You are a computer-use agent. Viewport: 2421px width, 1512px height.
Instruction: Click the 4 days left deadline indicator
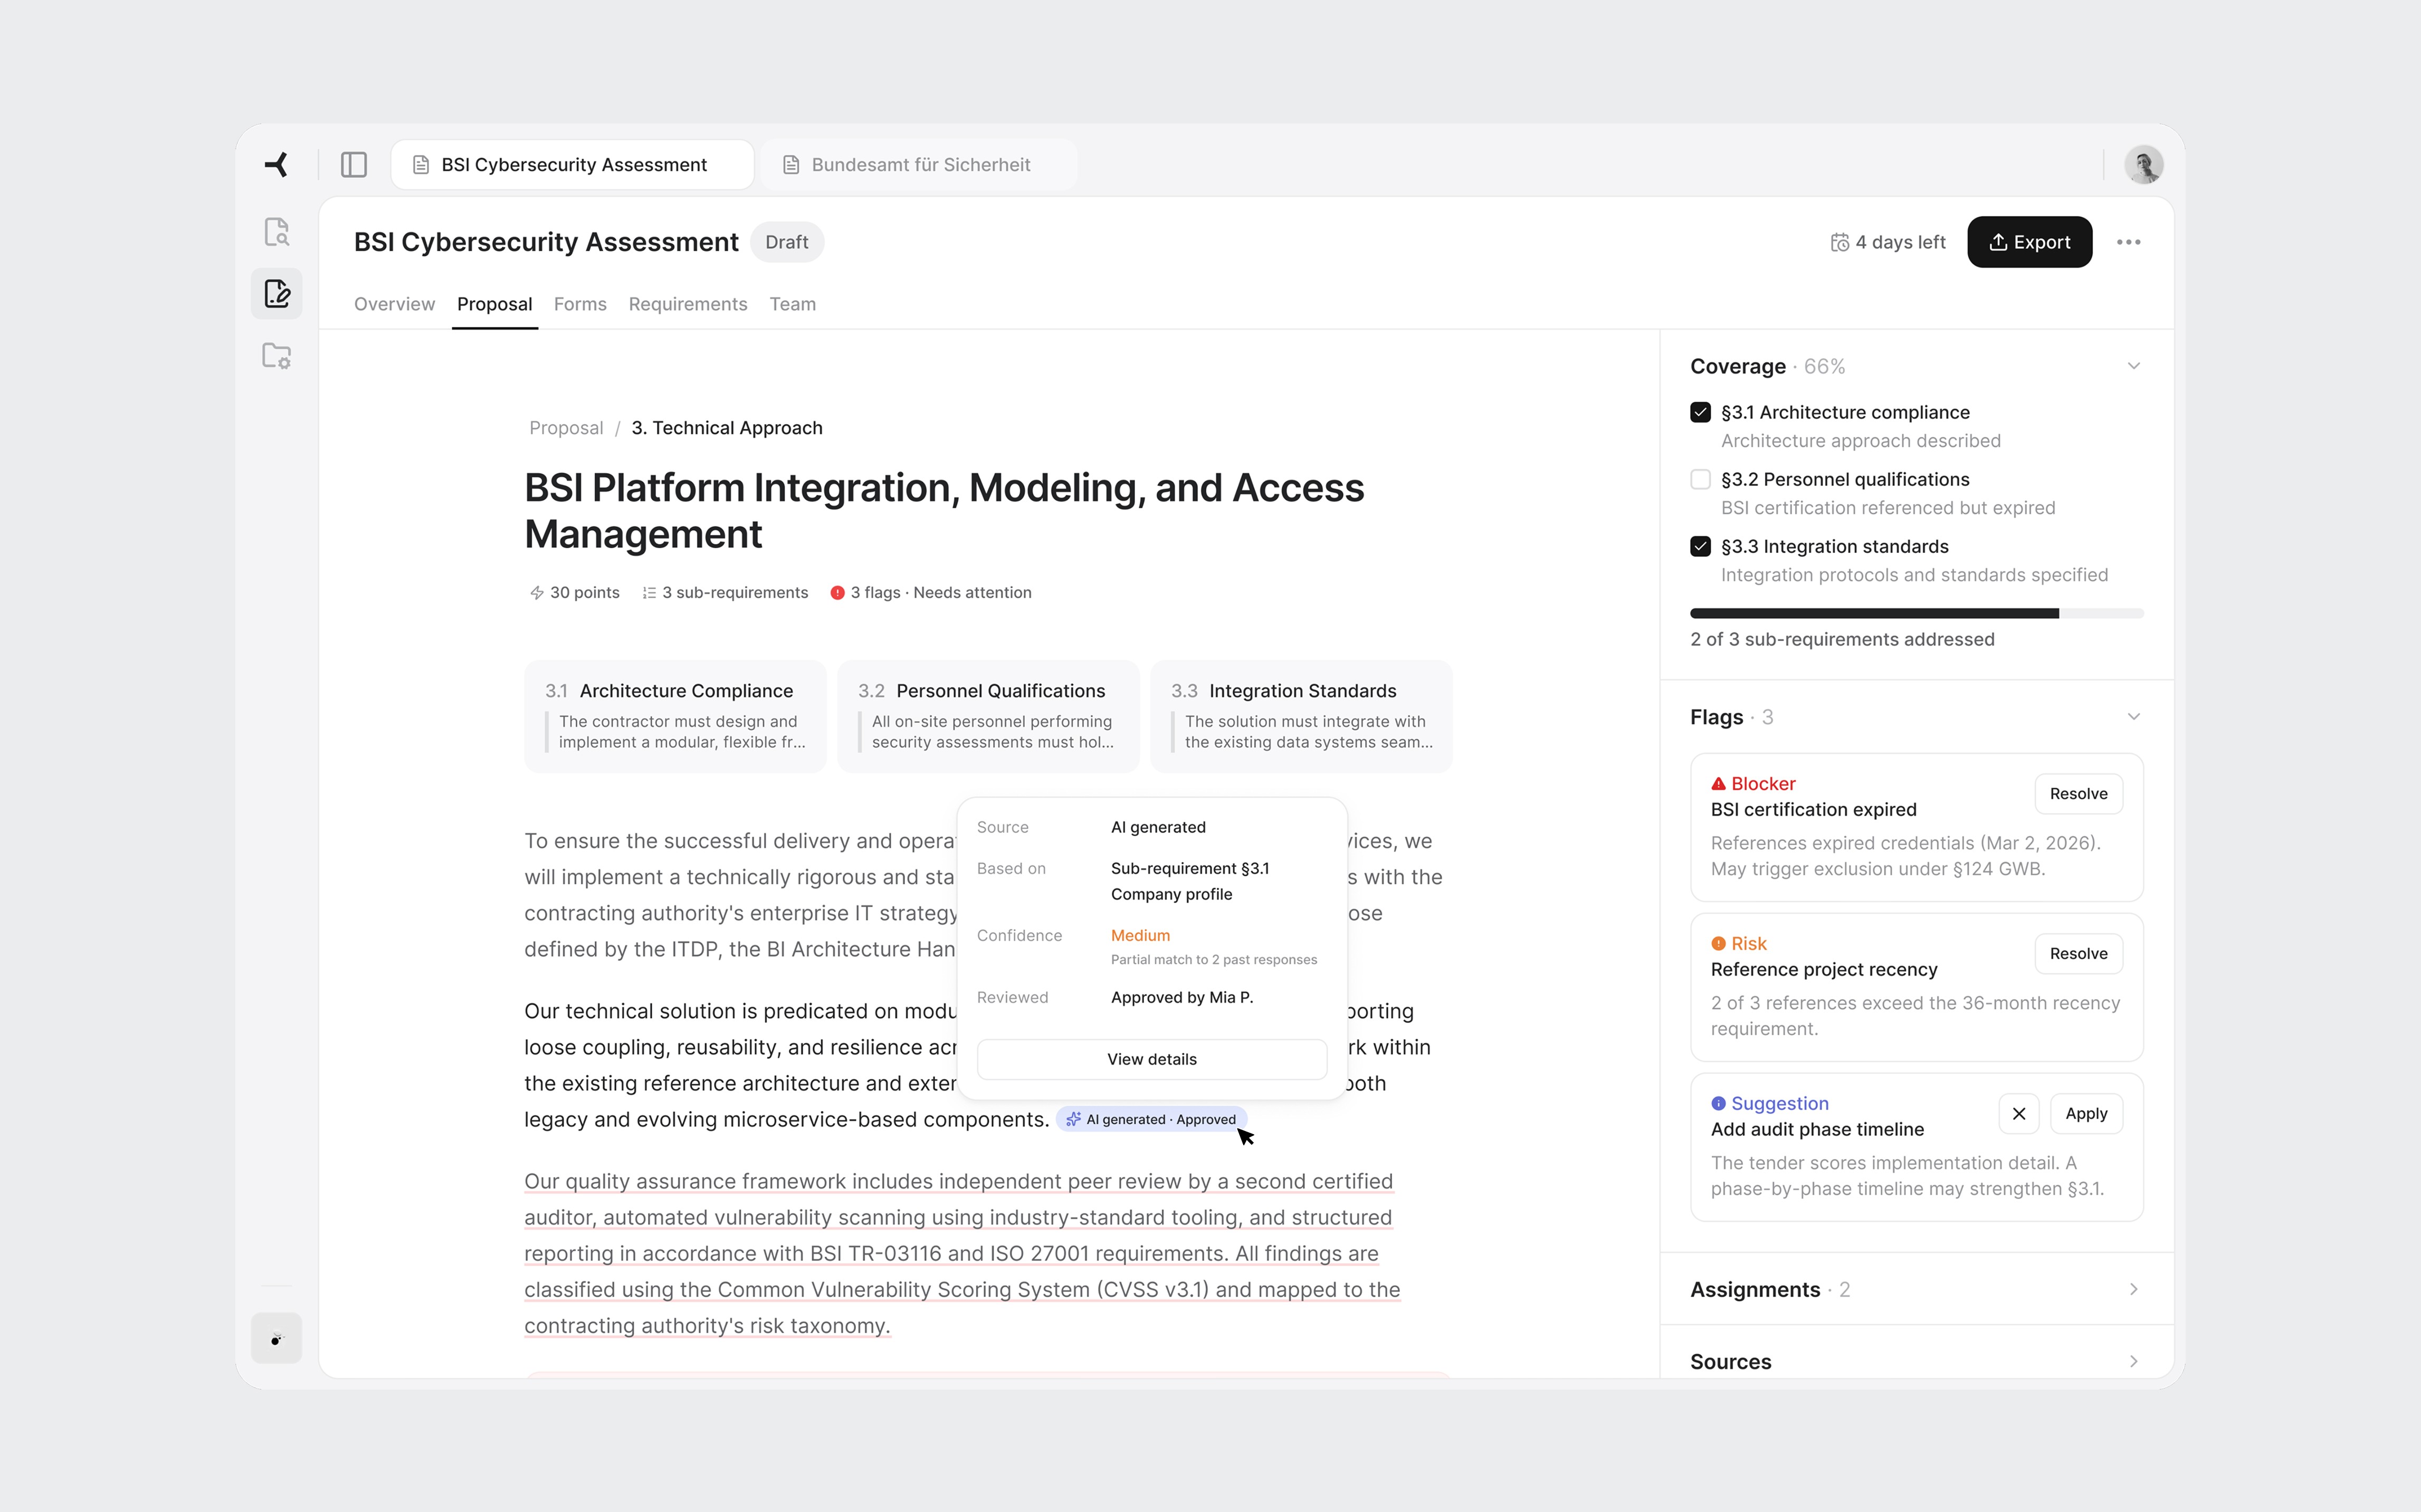[x=1888, y=242]
